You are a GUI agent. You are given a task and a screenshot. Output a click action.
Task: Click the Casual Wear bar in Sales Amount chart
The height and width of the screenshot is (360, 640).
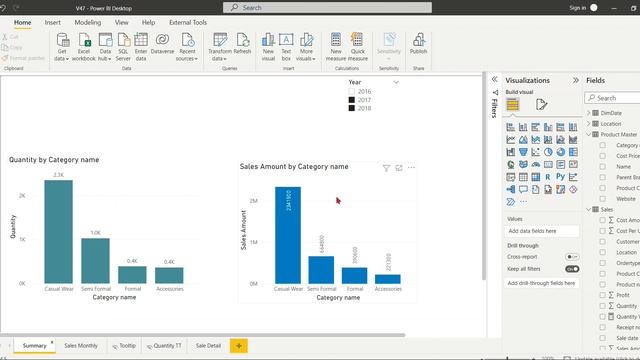[x=288, y=235]
